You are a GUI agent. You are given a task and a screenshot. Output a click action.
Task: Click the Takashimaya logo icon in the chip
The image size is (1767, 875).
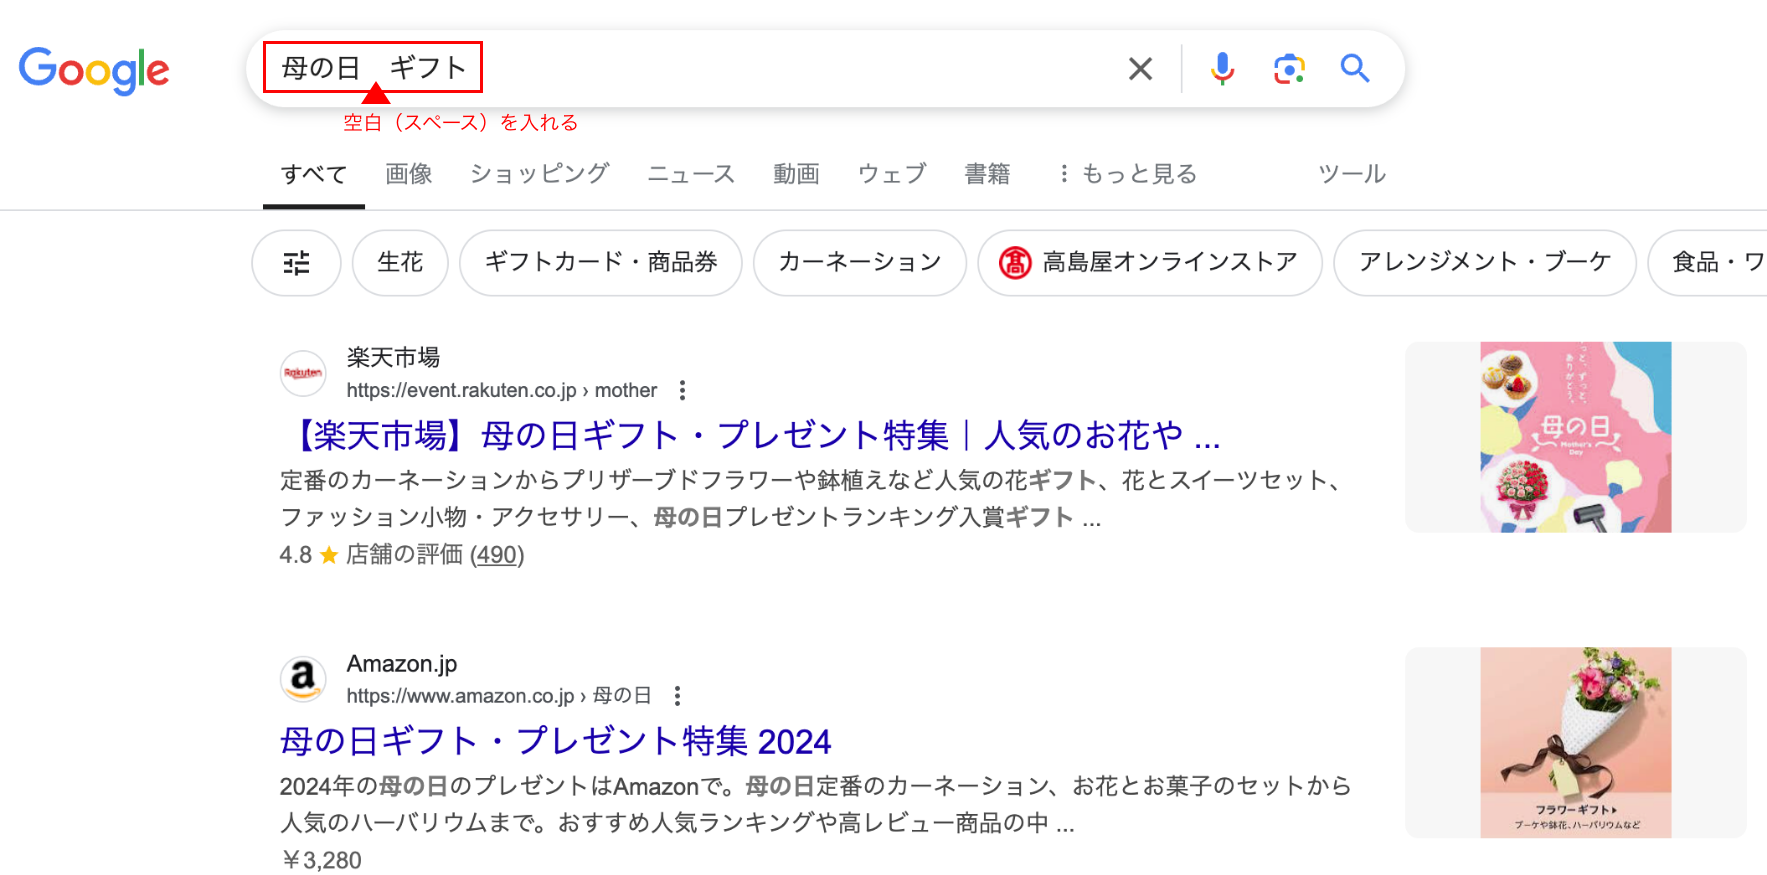point(1015,263)
